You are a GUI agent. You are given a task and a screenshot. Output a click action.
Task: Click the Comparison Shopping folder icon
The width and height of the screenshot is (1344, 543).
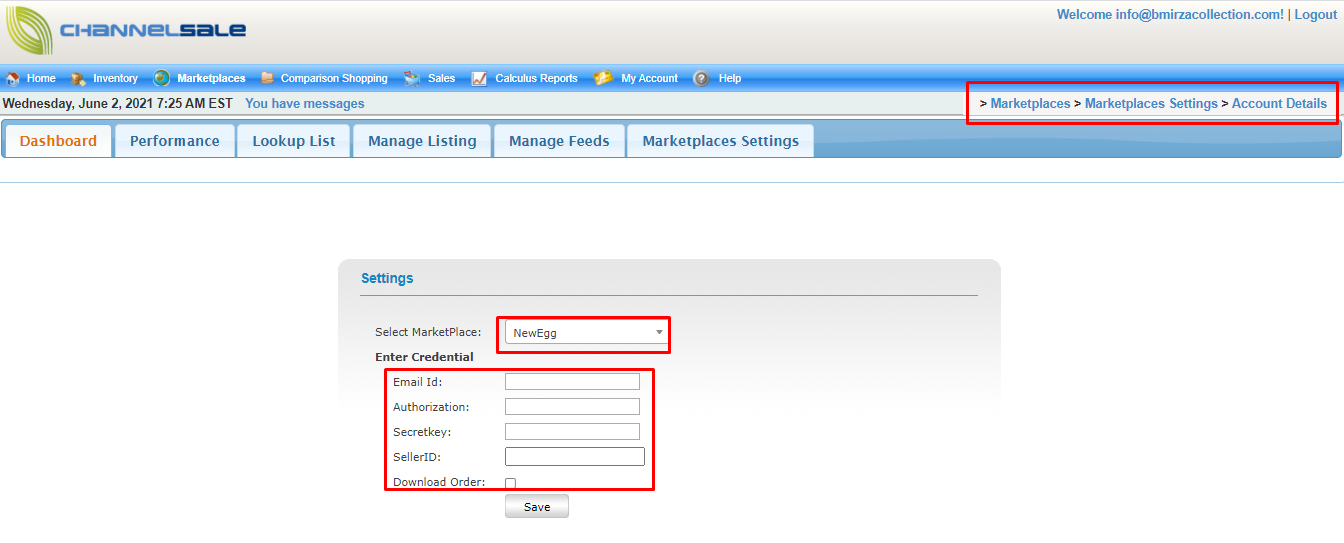267,78
